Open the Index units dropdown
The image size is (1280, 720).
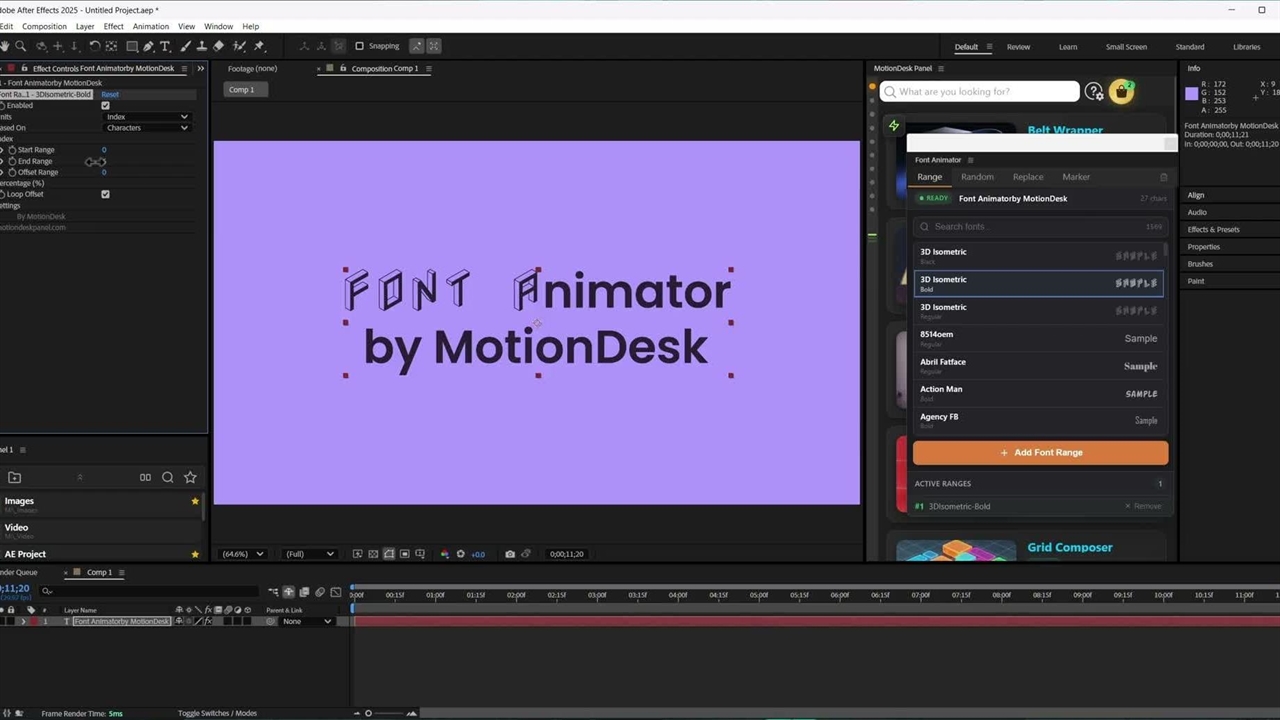(x=147, y=117)
